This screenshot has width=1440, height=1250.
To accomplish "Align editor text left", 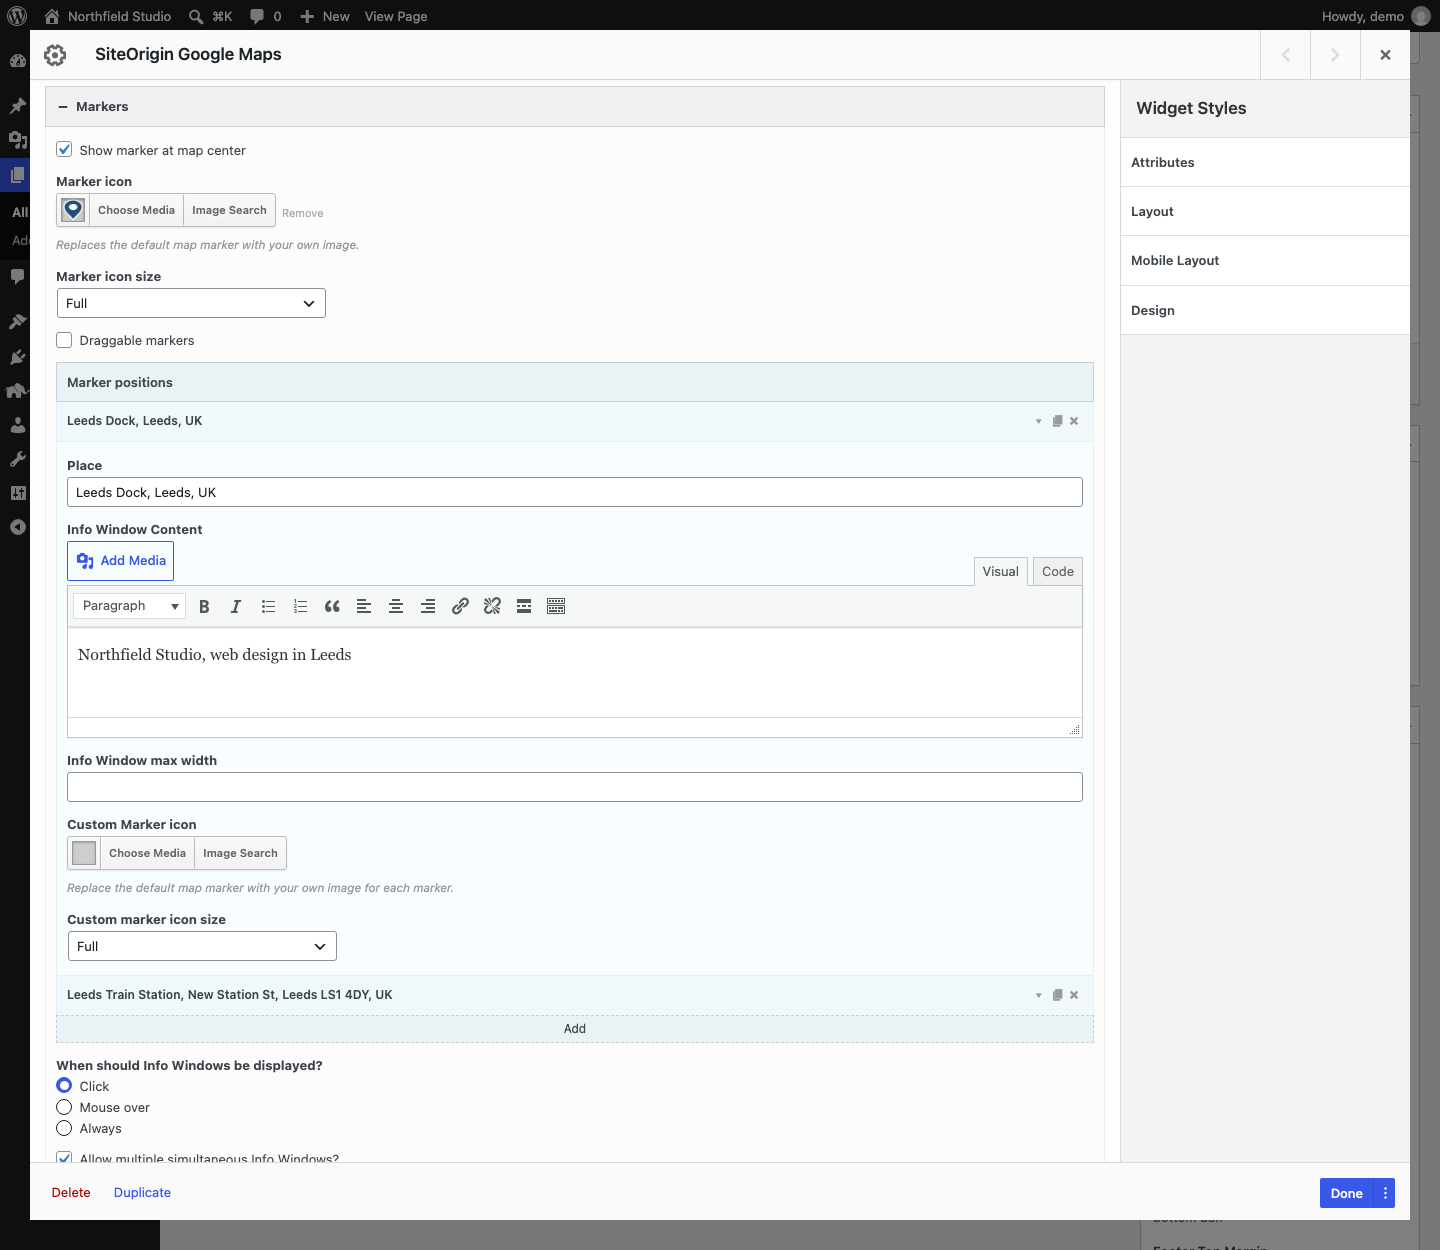I will pos(364,606).
